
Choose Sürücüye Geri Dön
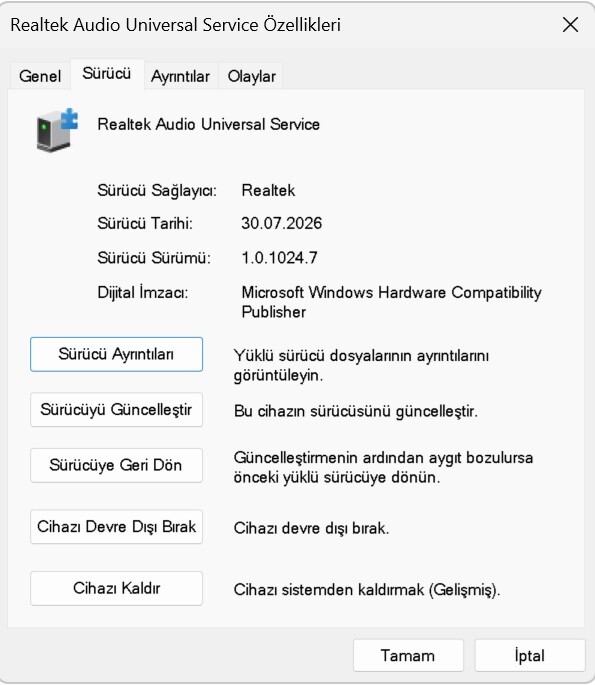point(116,465)
